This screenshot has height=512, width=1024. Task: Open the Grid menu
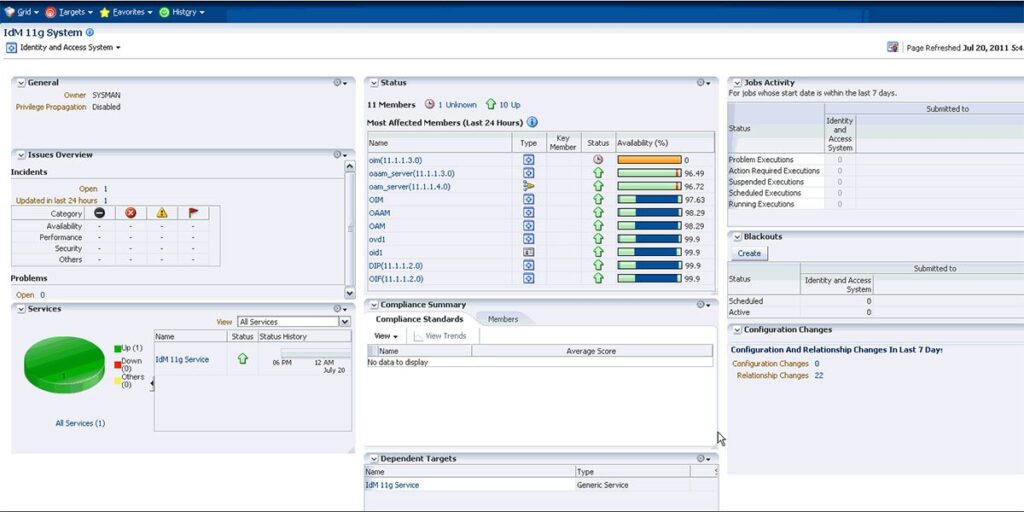tap(21, 12)
